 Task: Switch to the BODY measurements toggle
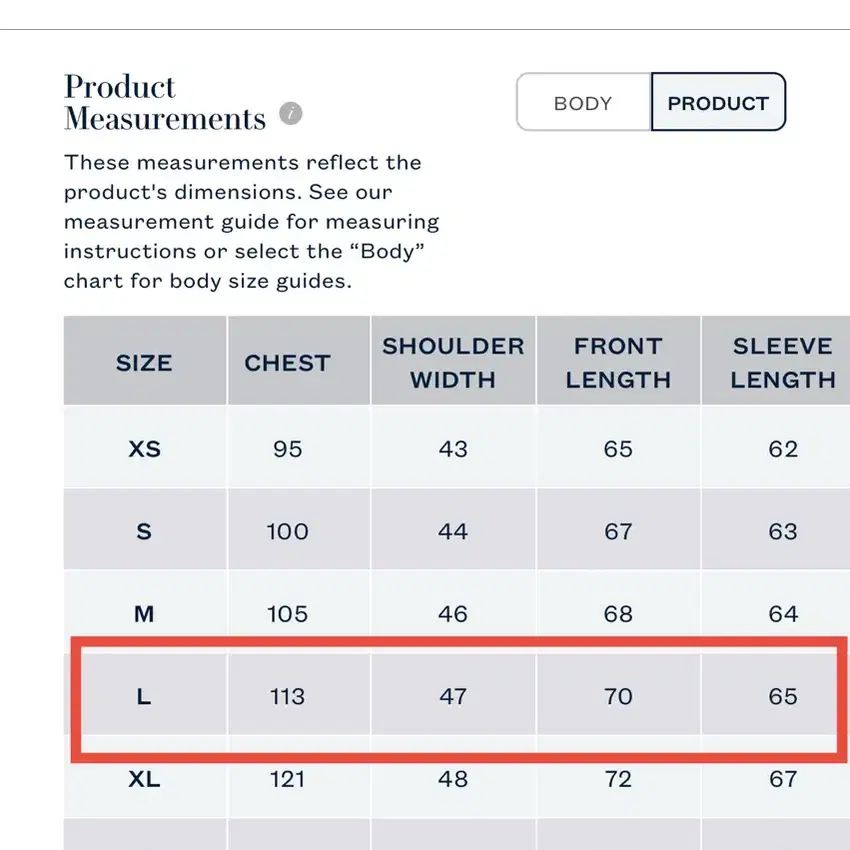pos(584,102)
